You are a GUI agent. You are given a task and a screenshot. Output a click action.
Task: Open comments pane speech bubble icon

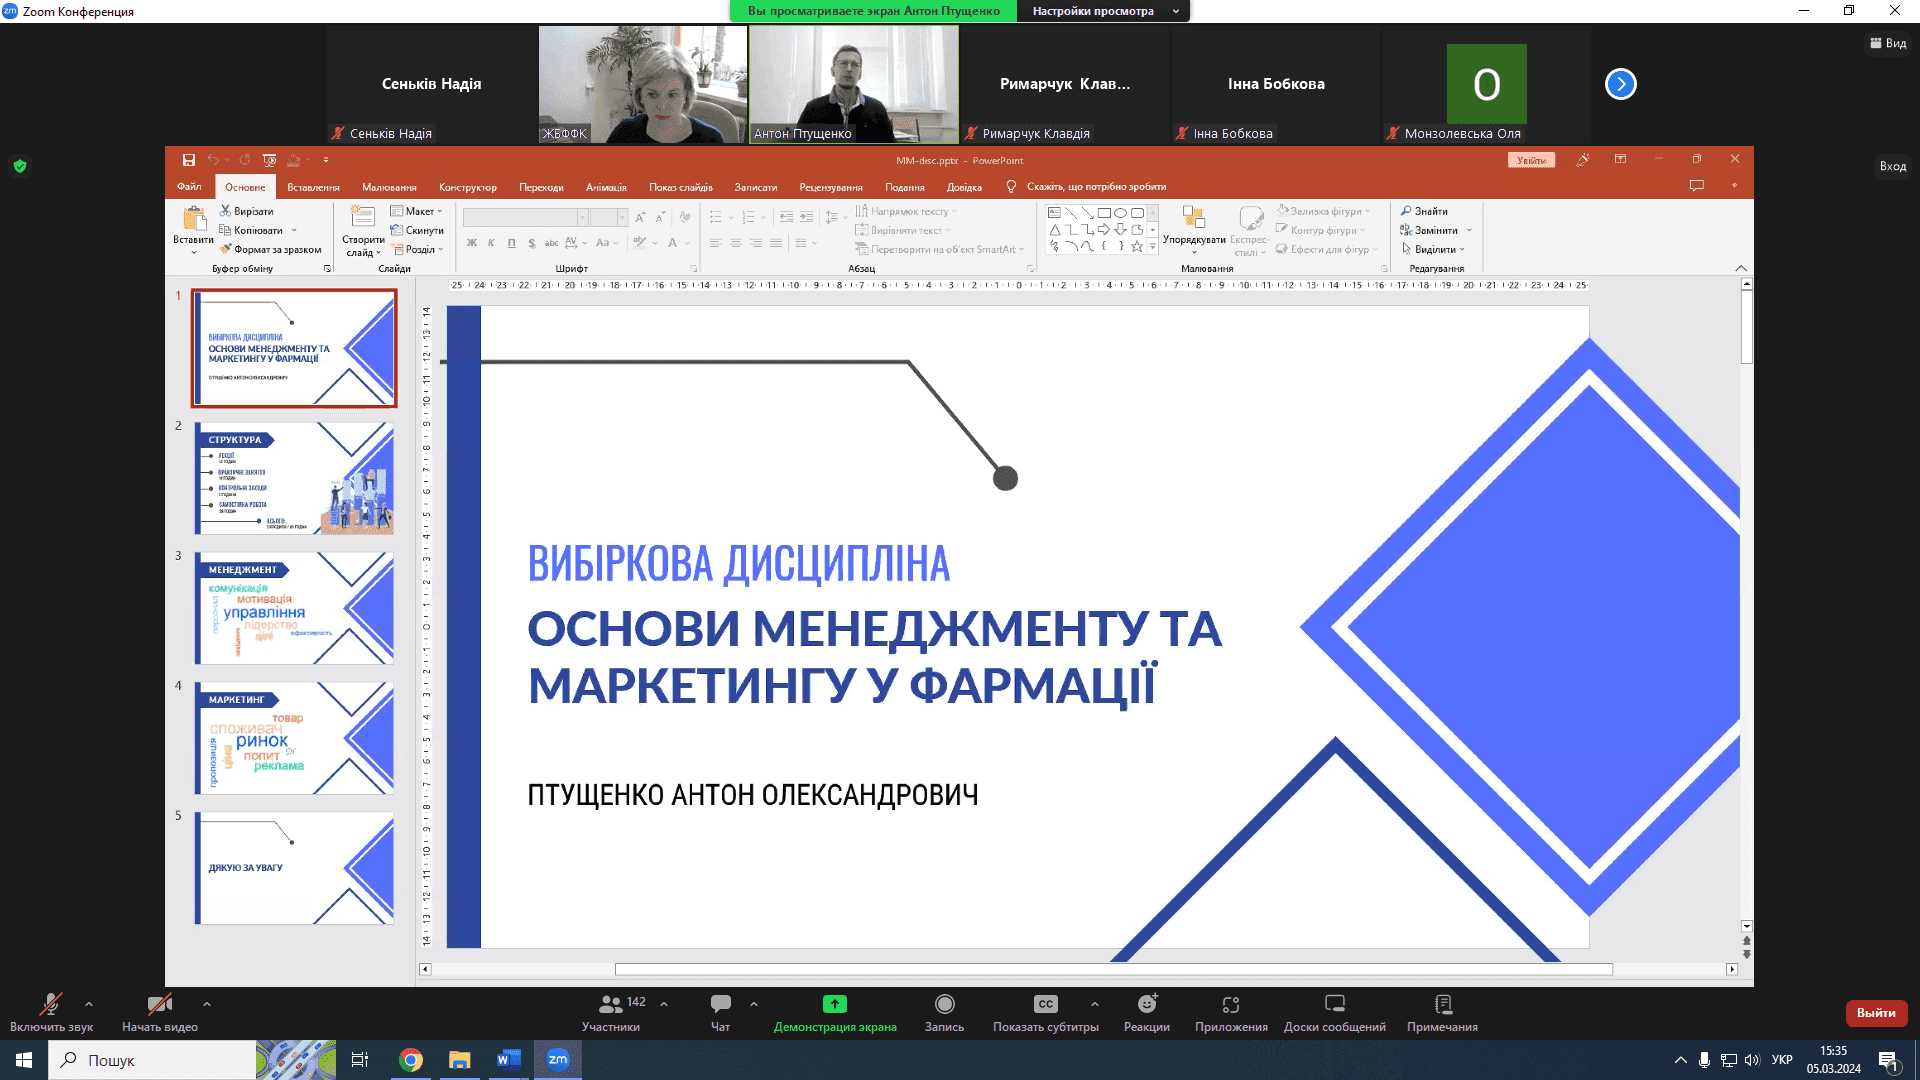(x=1697, y=186)
